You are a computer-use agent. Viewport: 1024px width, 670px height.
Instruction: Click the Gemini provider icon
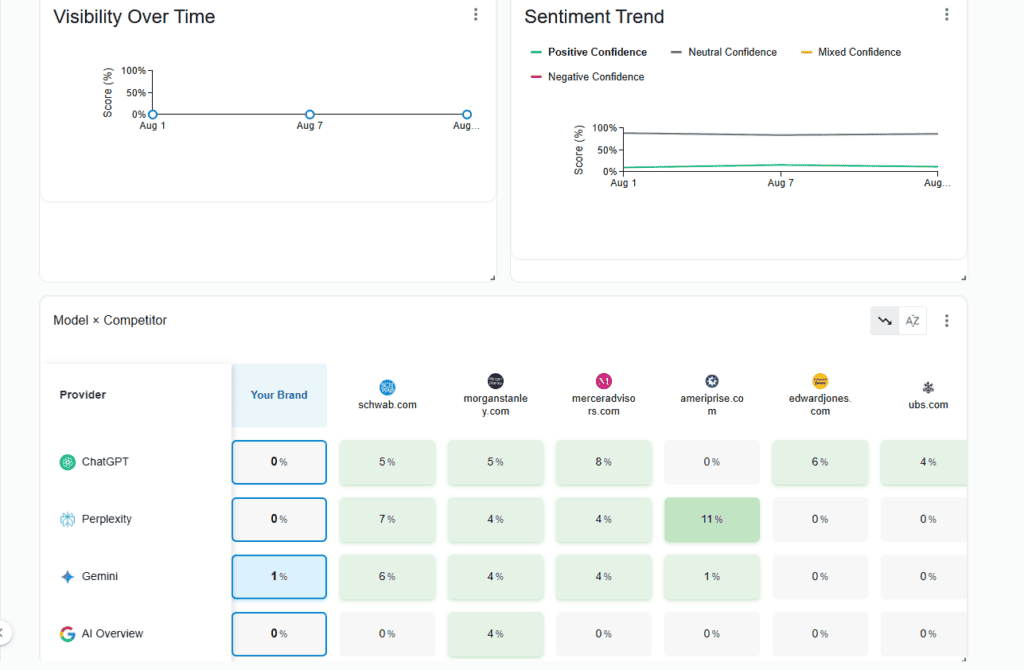67,577
